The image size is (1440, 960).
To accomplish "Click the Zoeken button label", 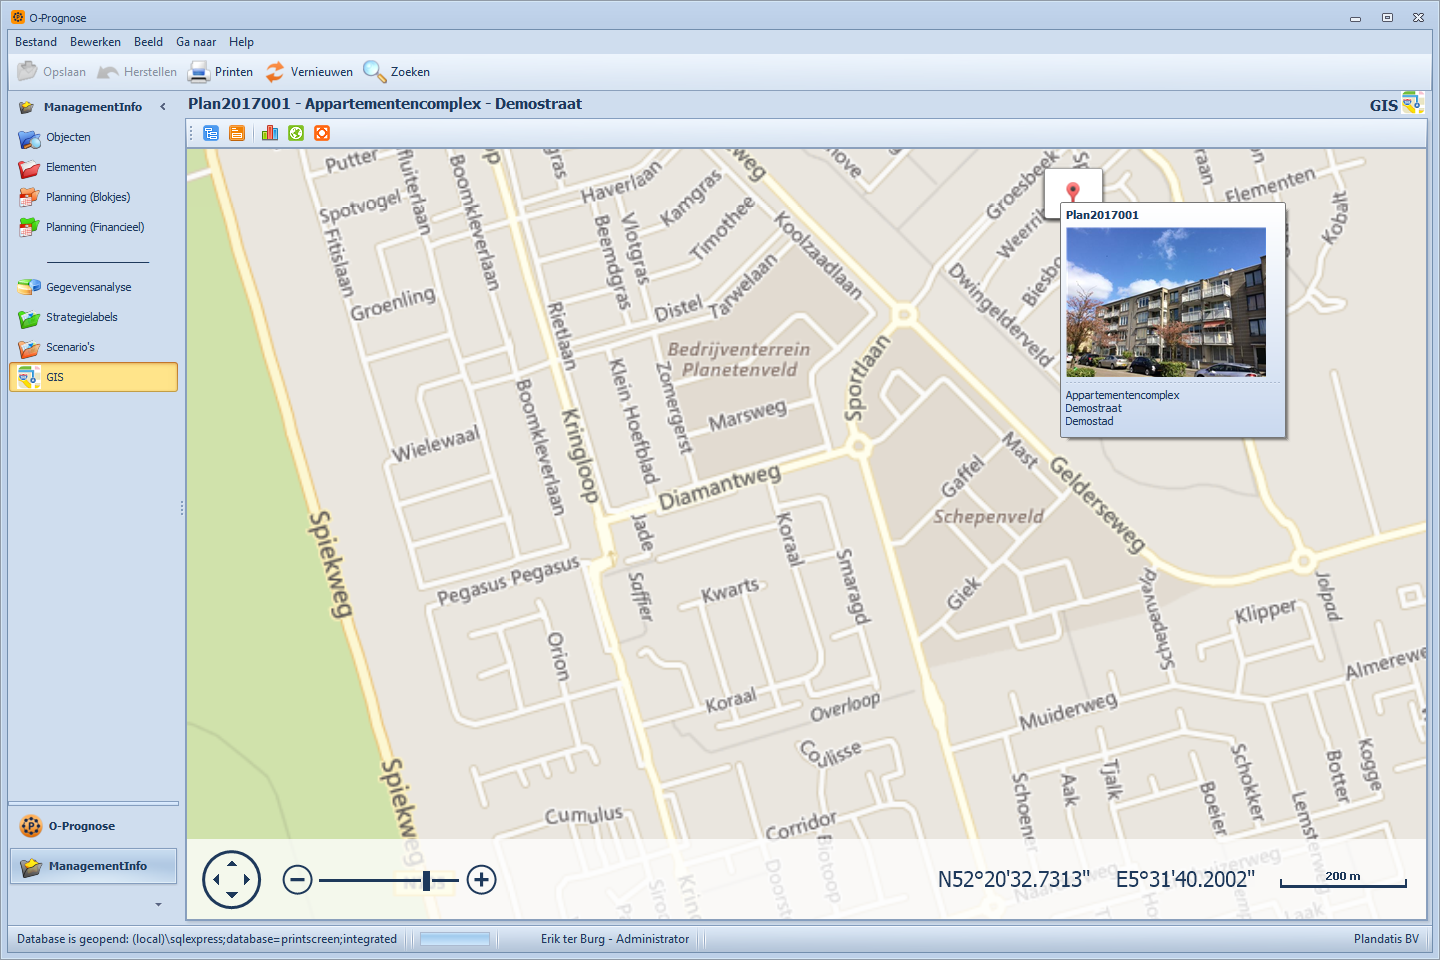I will coord(410,72).
